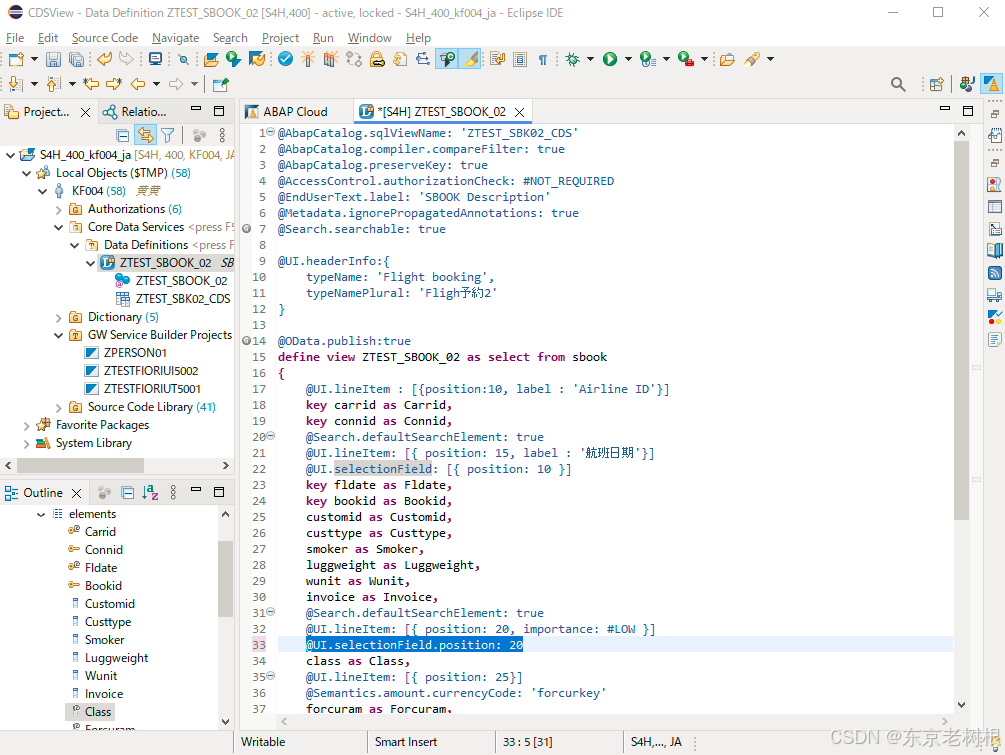Collapse the S4H_400_kf004_ja project node
The width and height of the screenshot is (1005, 755).
point(10,155)
